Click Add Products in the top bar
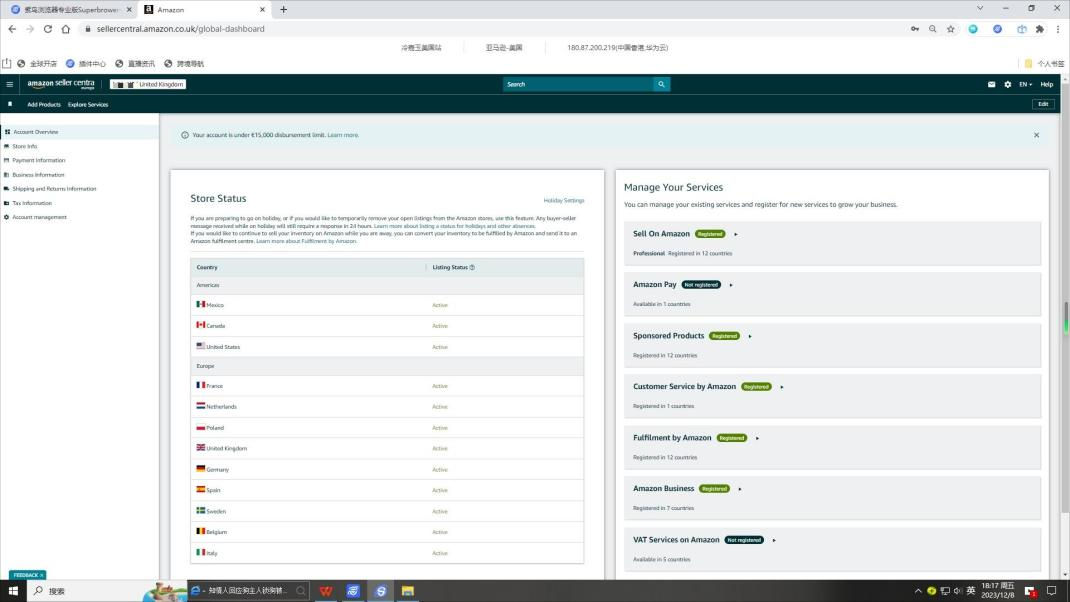Screen dimensions: 1070x602 click(44, 104)
